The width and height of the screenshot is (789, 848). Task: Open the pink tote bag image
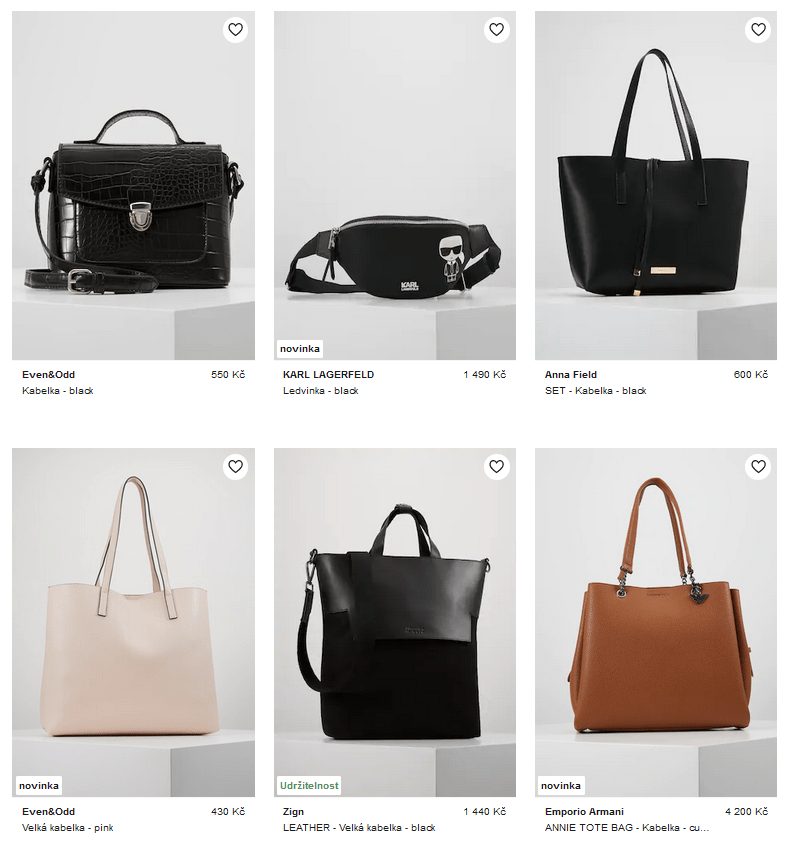click(134, 622)
